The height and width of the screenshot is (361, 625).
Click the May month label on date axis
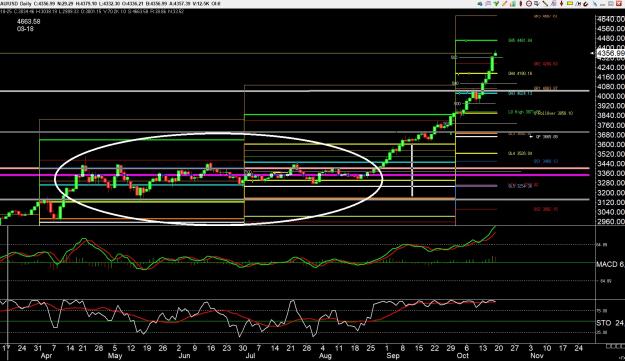[115, 355]
